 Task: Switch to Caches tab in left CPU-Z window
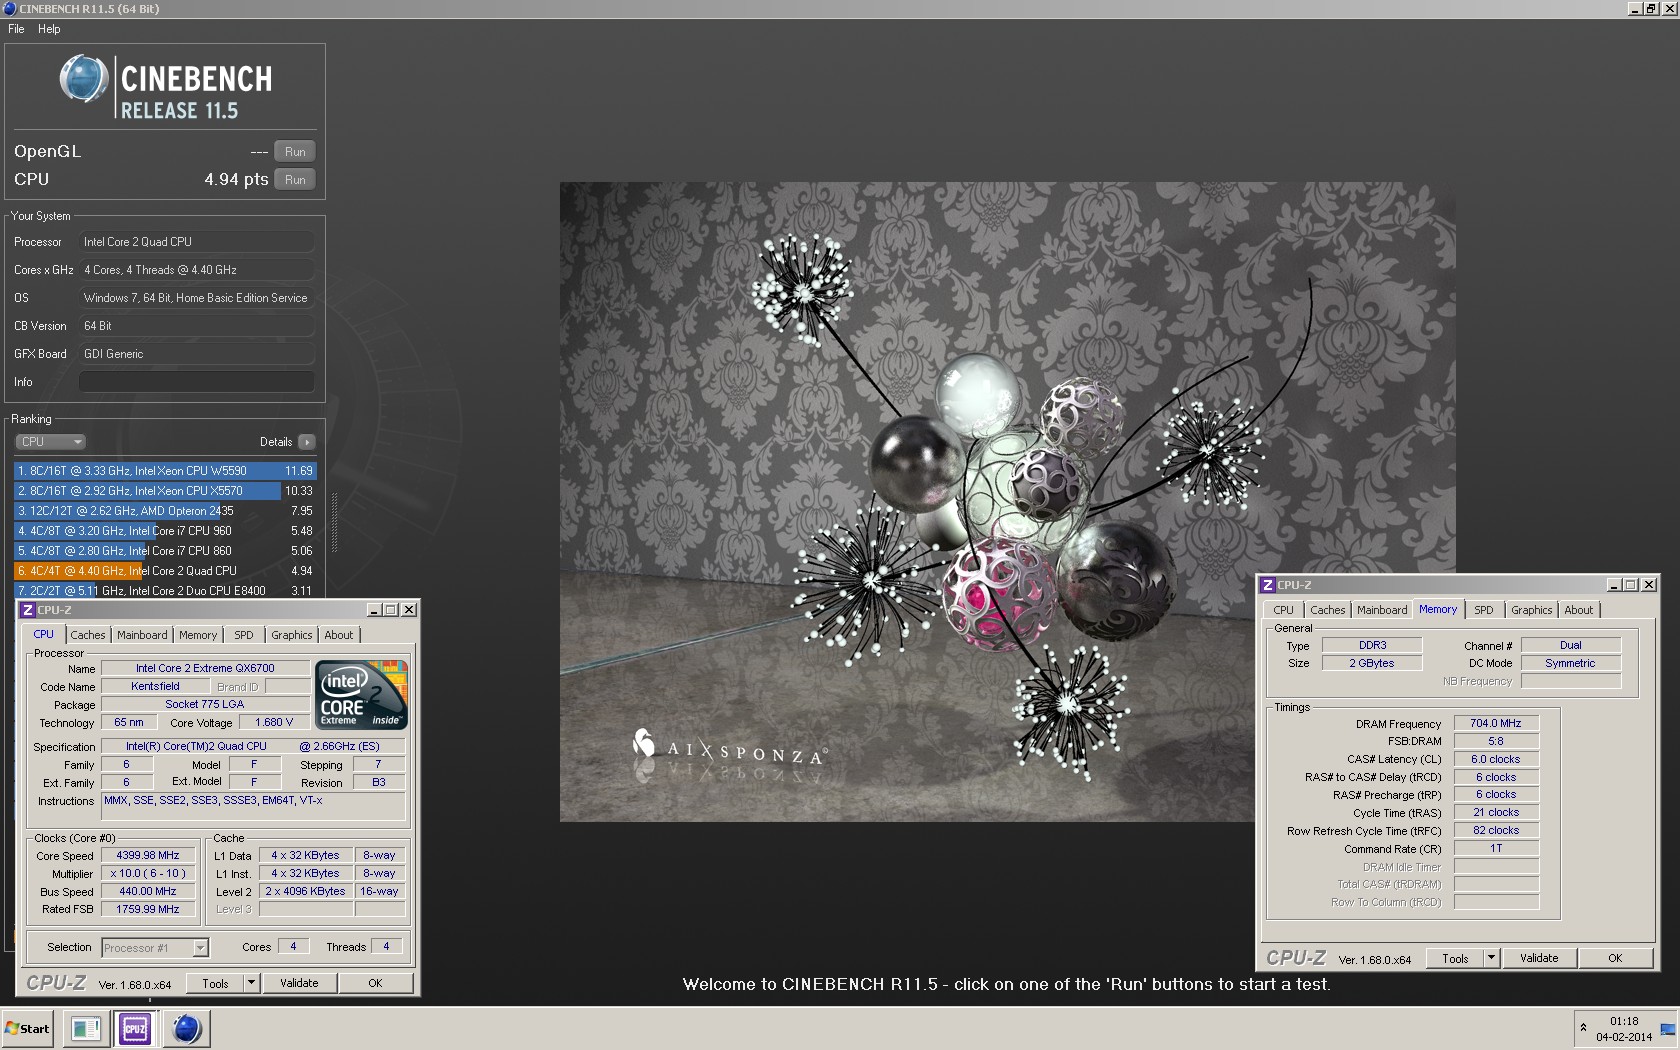(88, 636)
